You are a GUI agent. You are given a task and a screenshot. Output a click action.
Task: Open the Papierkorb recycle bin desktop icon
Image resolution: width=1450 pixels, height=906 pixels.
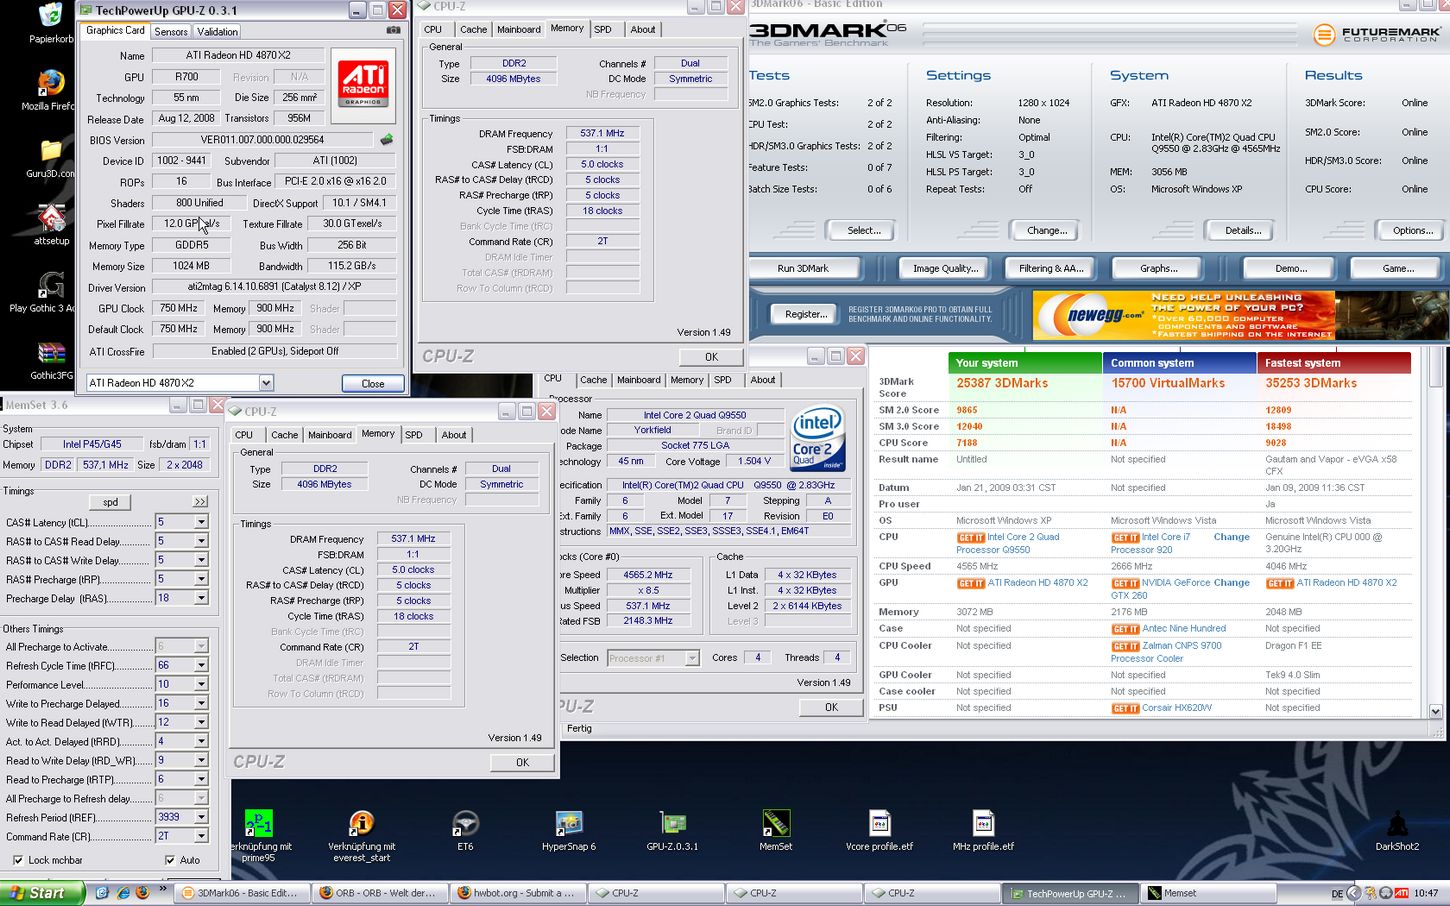pyautogui.click(x=50, y=16)
